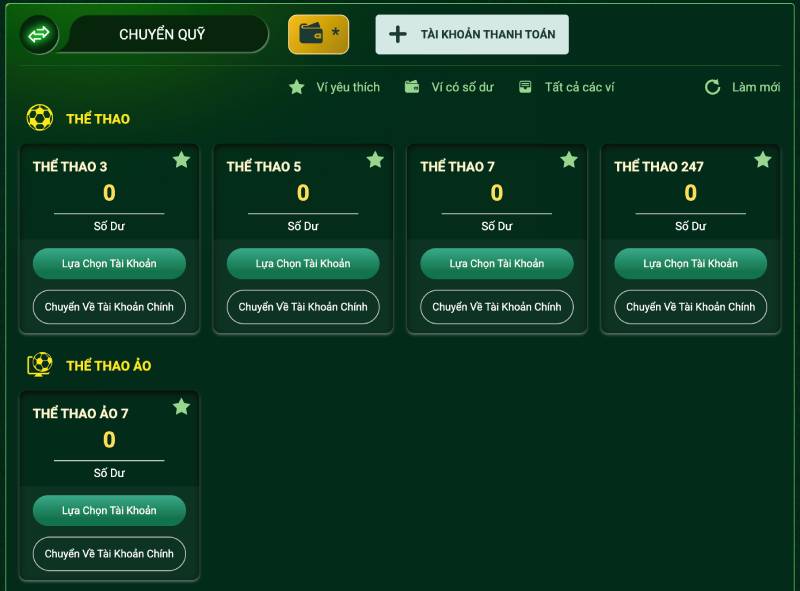The width and height of the screenshot is (800, 591).
Task: Click the icon beside Tất cả các ví
Action: 525,87
